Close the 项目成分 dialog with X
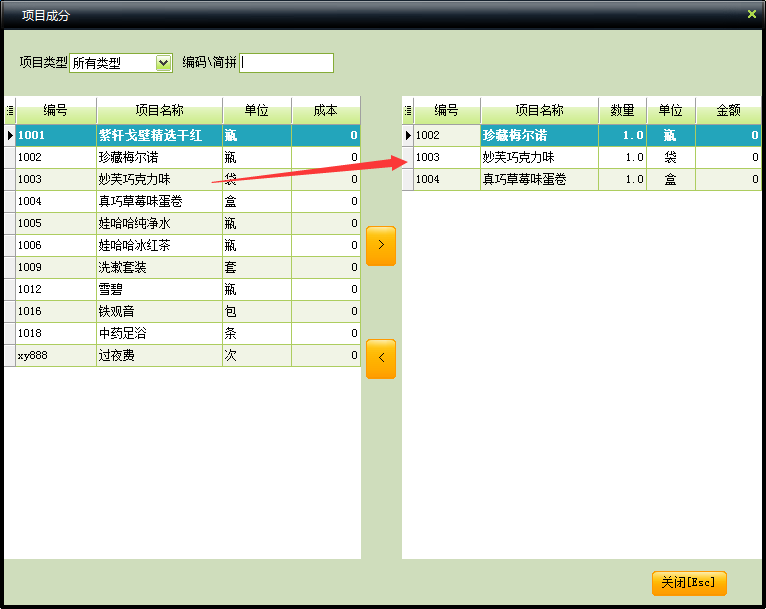Image resolution: width=766 pixels, height=609 pixels. 751,14
